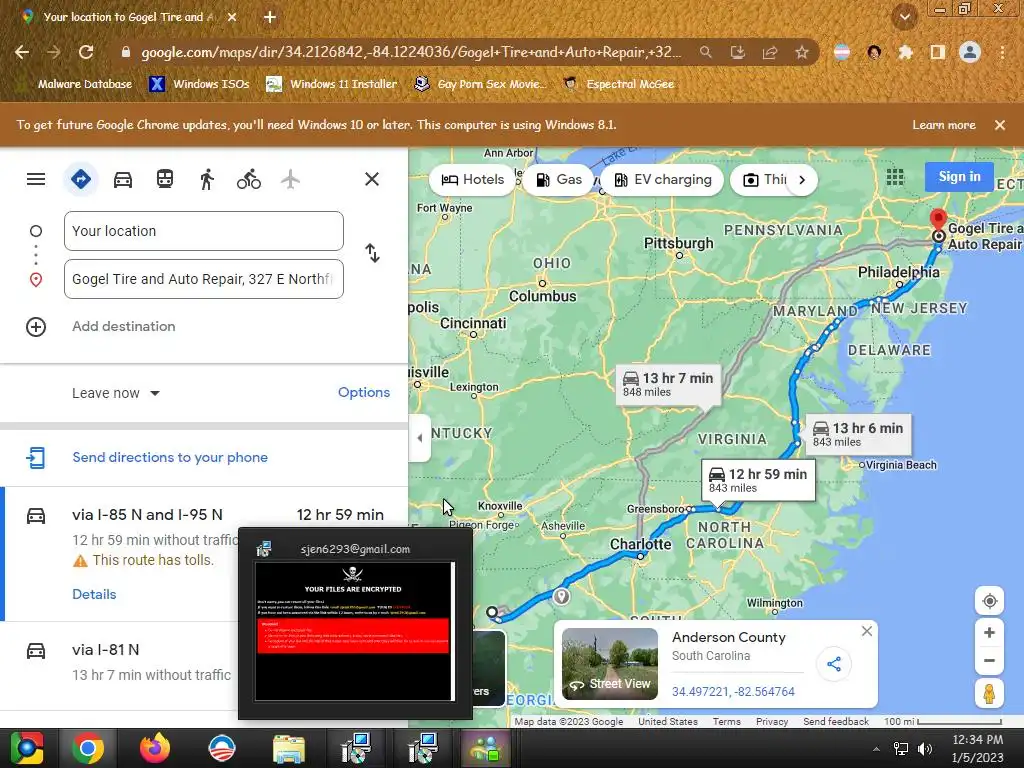Select walking travel mode
1024x768 pixels.
207,179
